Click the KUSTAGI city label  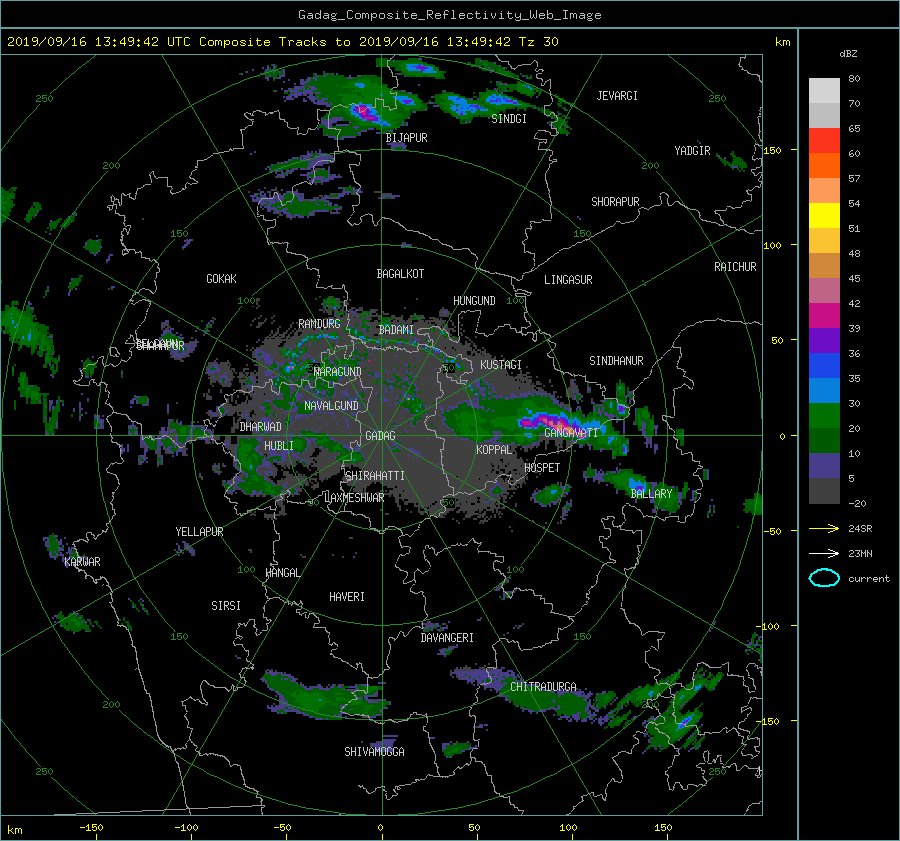(x=501, y=365)
